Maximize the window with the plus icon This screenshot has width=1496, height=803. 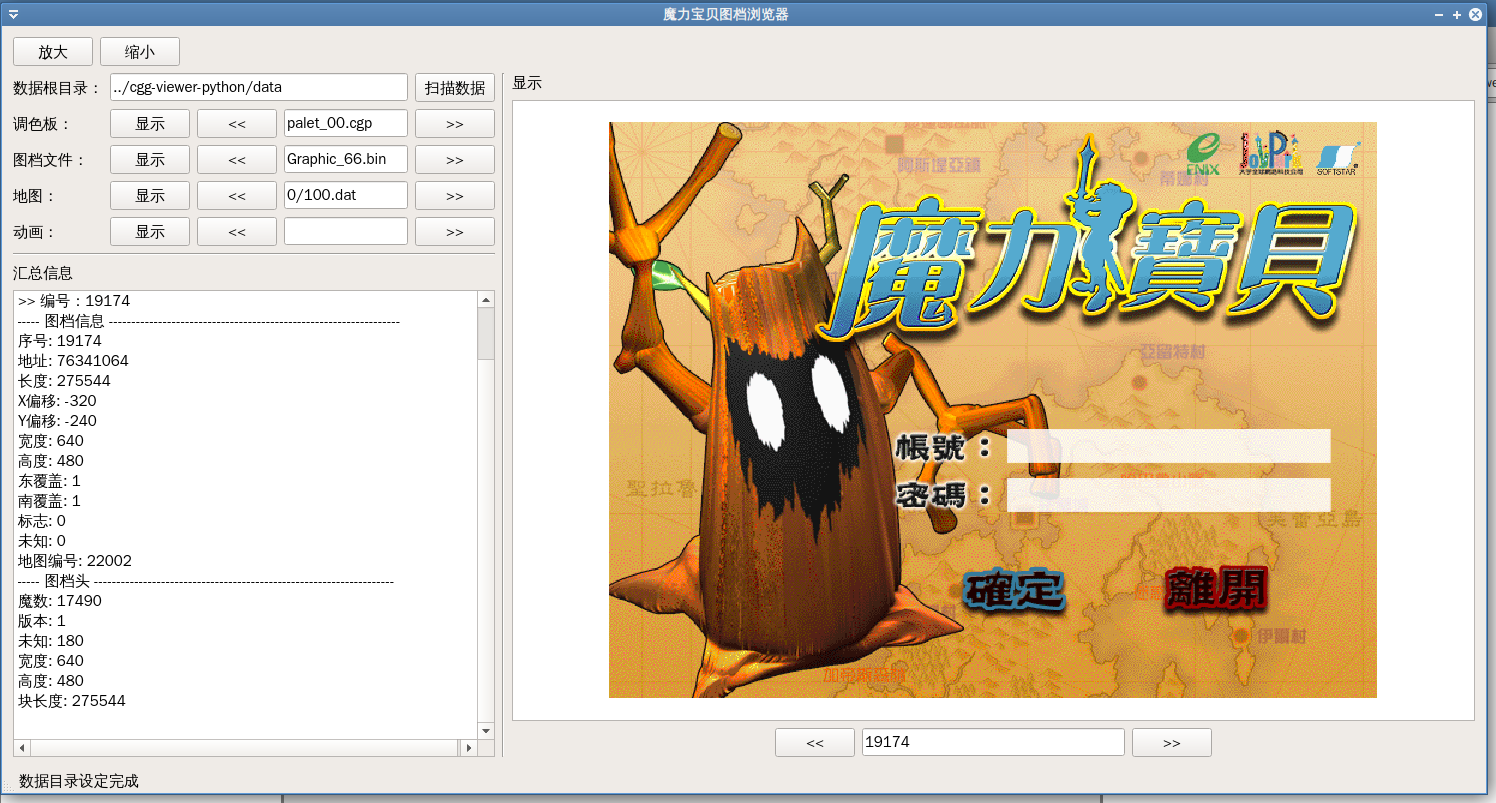click(x=1457, y=14)
